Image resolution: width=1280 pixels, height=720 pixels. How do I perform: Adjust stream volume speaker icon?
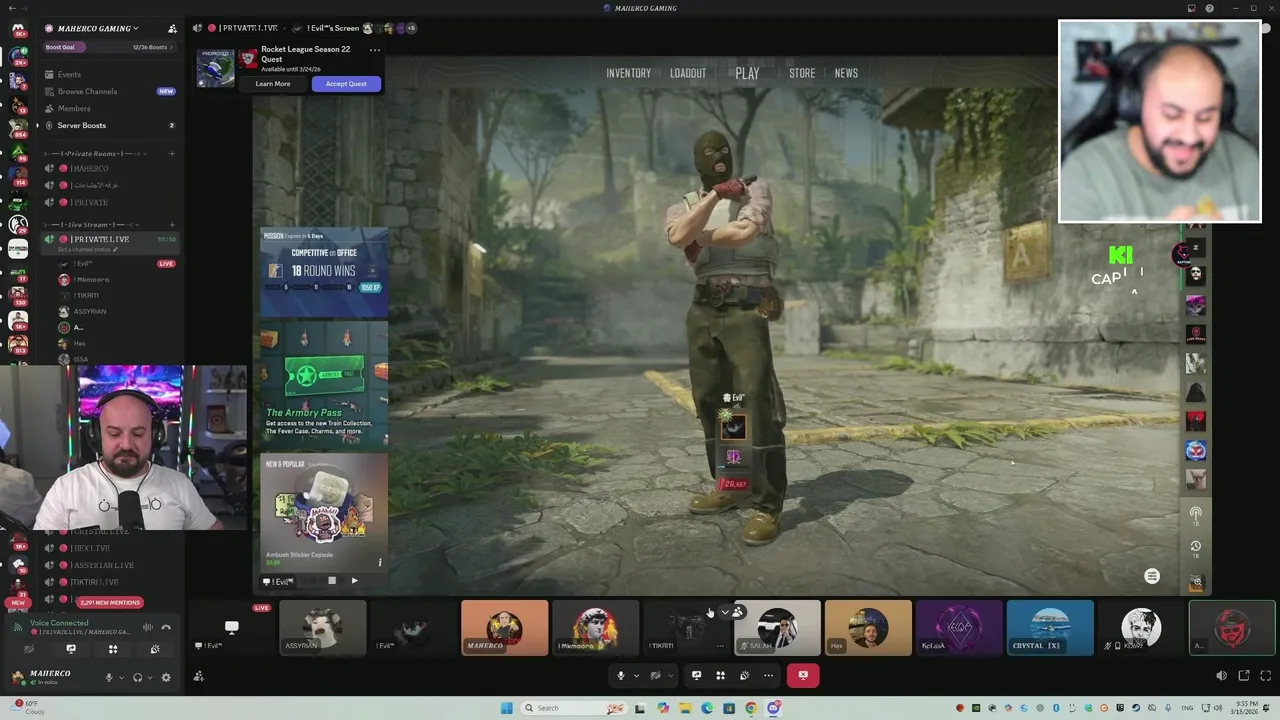click(x=1221, y=676)
